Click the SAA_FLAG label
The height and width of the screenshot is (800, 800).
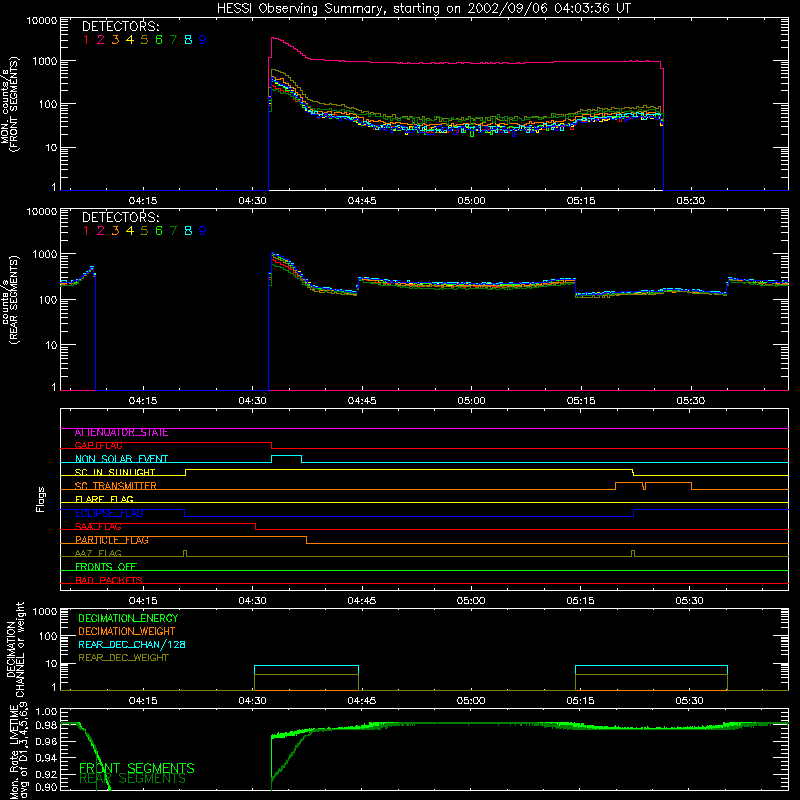(x=98, y=527)
